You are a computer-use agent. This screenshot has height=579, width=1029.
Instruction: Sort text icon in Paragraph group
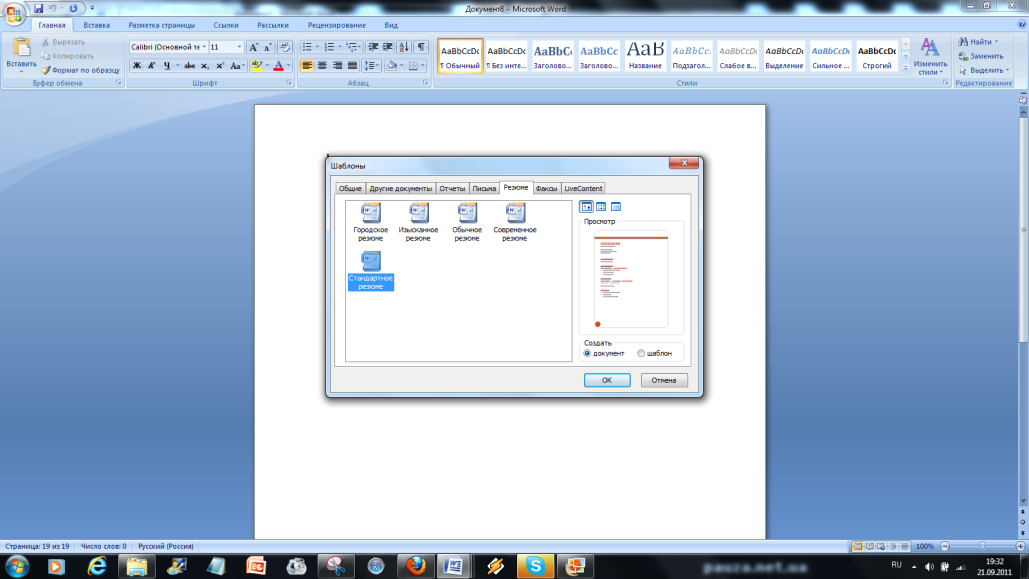[x=404, y=47]
